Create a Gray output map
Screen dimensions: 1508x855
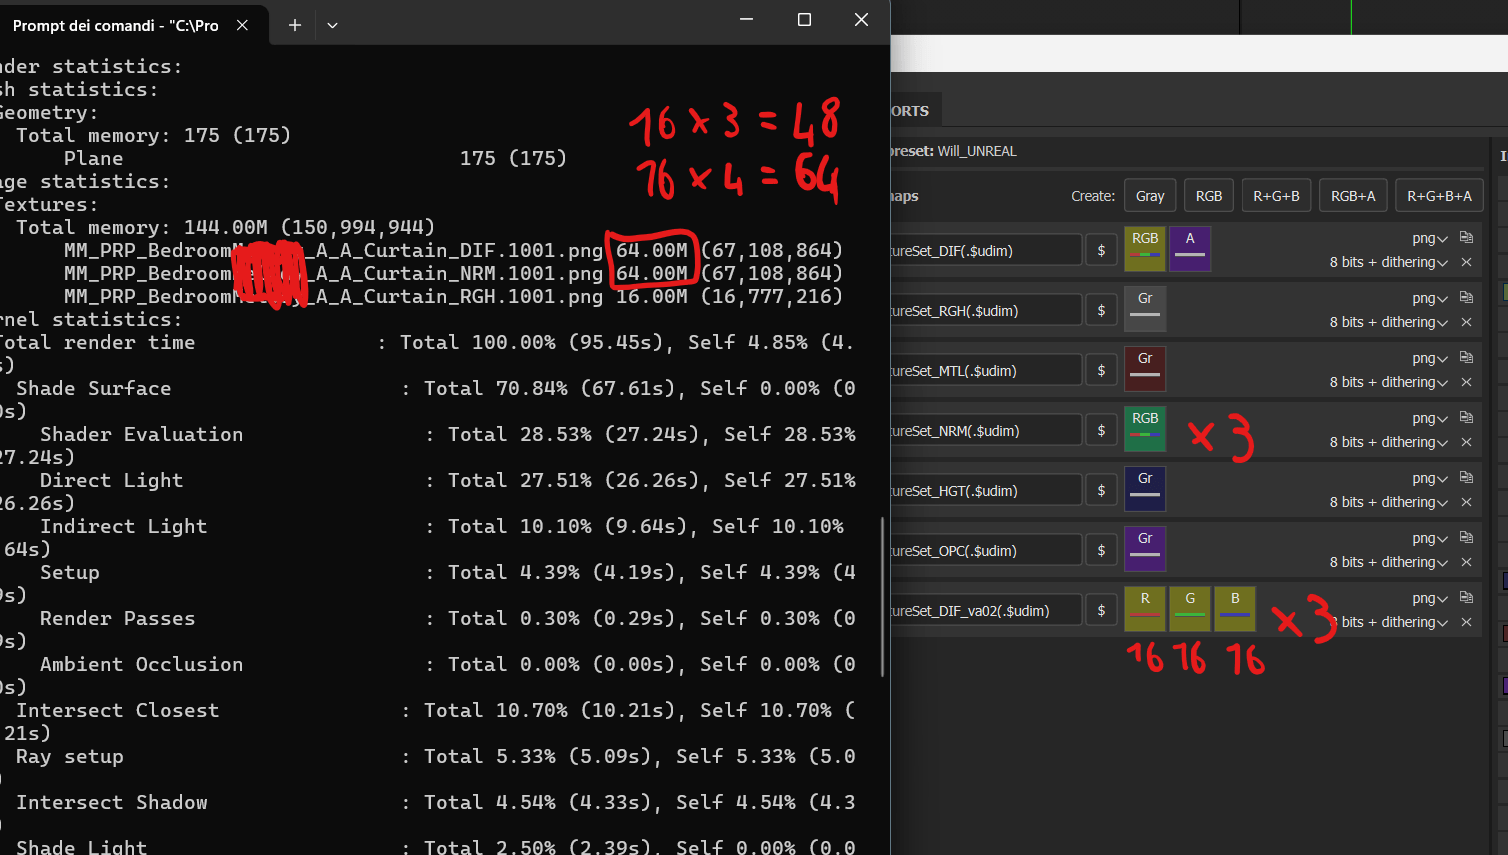pos(1150,196)
